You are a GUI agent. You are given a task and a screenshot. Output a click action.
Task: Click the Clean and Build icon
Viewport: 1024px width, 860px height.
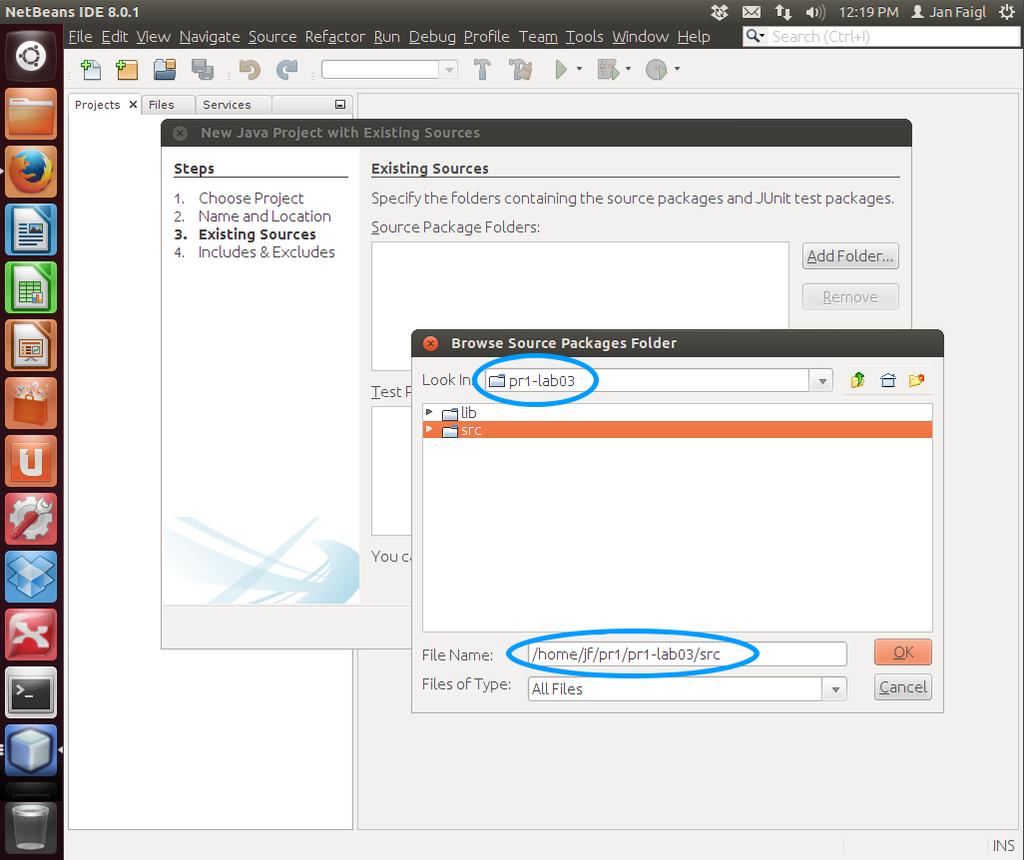click(x=520, y=69)
